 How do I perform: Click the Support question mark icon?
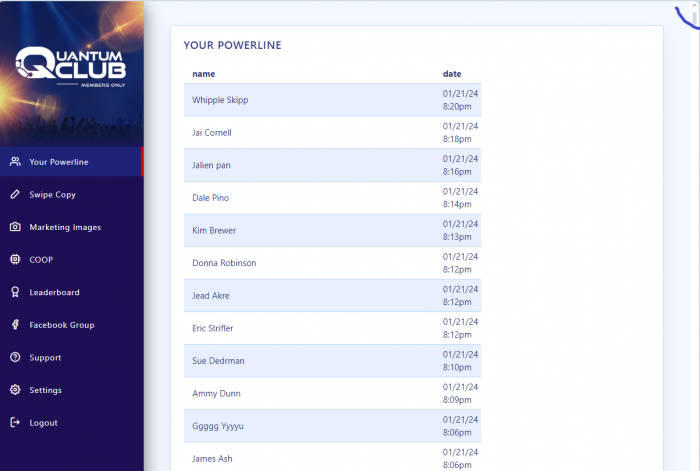(x=15, y=357)
